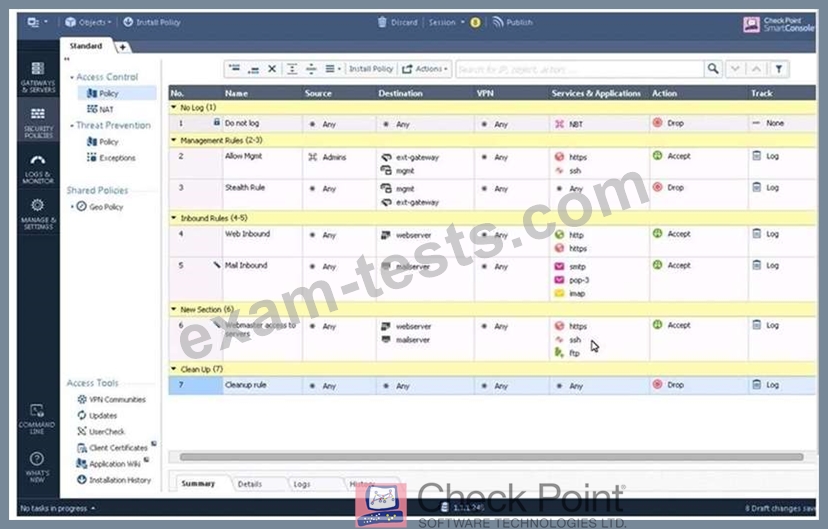Image resolution: width=828 pixels, height=529 pixels.
Task: Click the lock icon on rule 1
Action: [217, 122]
